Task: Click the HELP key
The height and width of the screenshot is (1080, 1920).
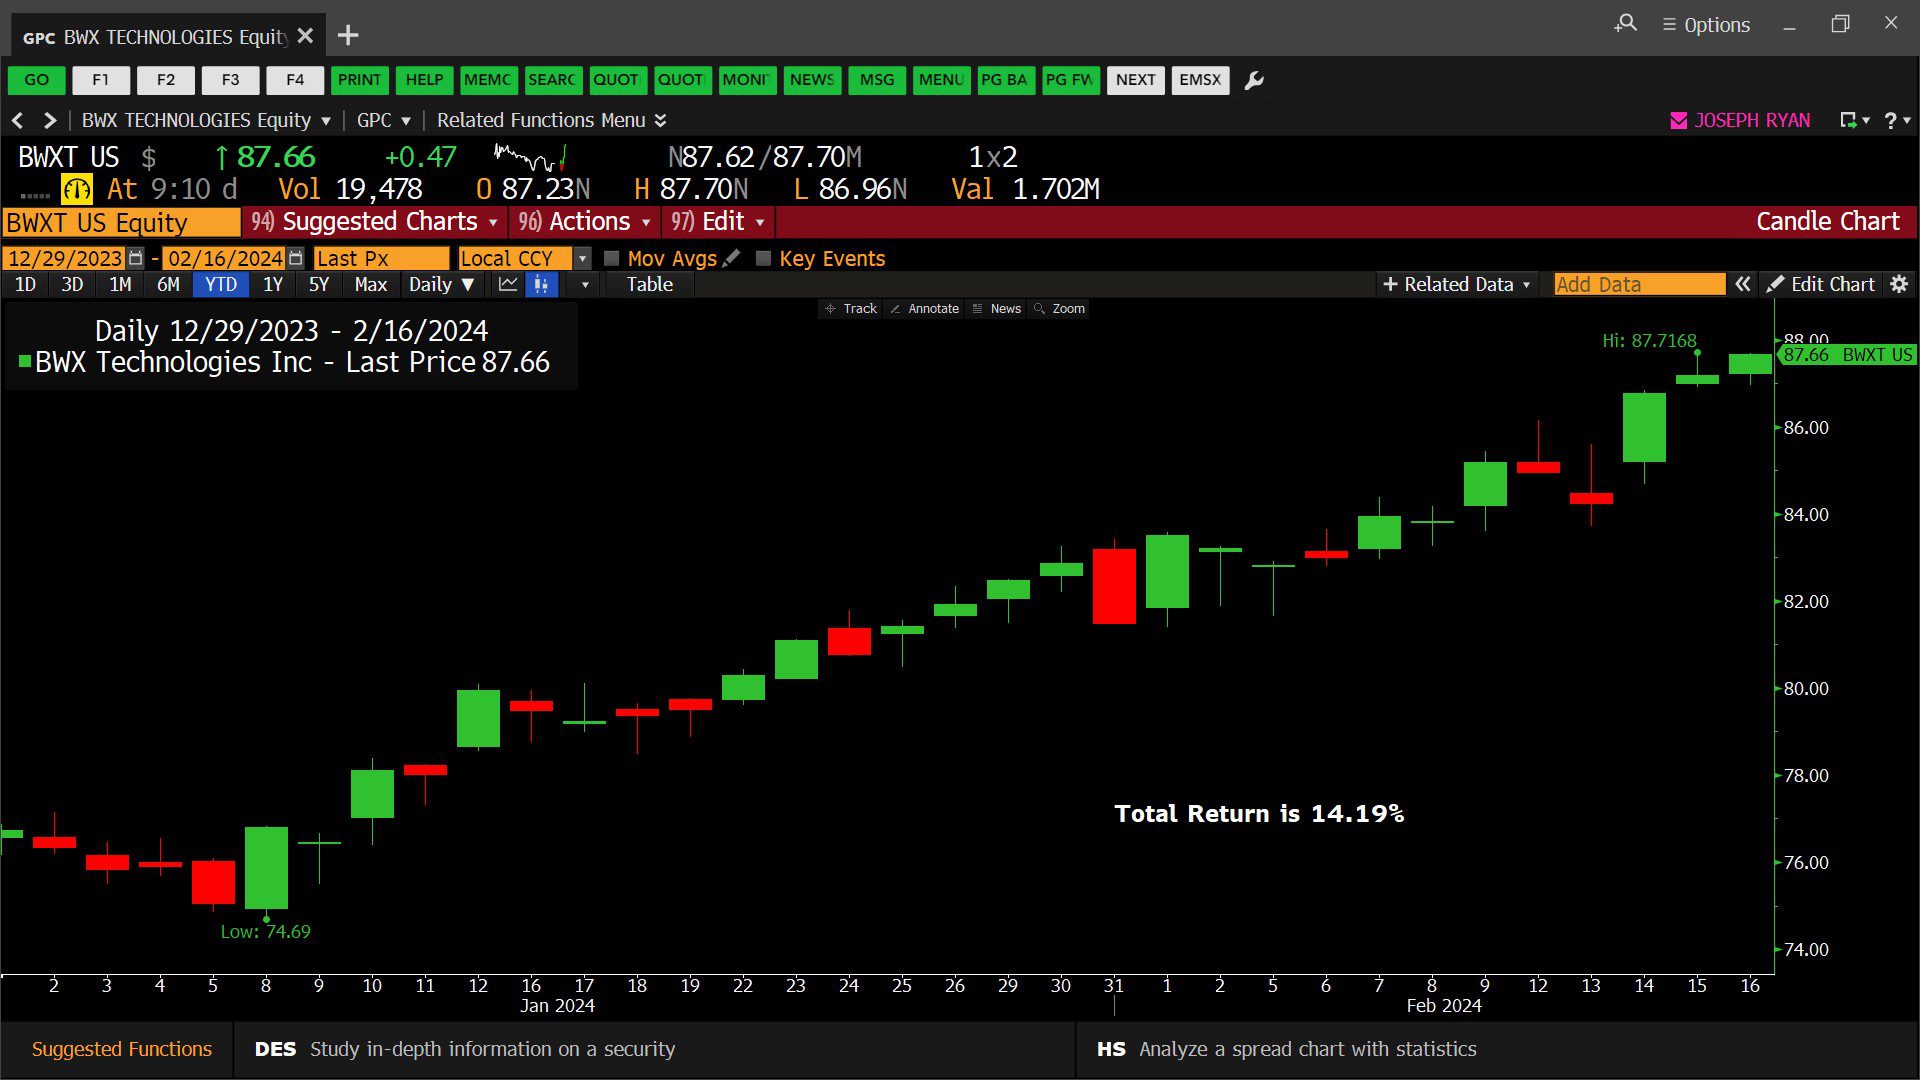Action: (x=424, y=80)
